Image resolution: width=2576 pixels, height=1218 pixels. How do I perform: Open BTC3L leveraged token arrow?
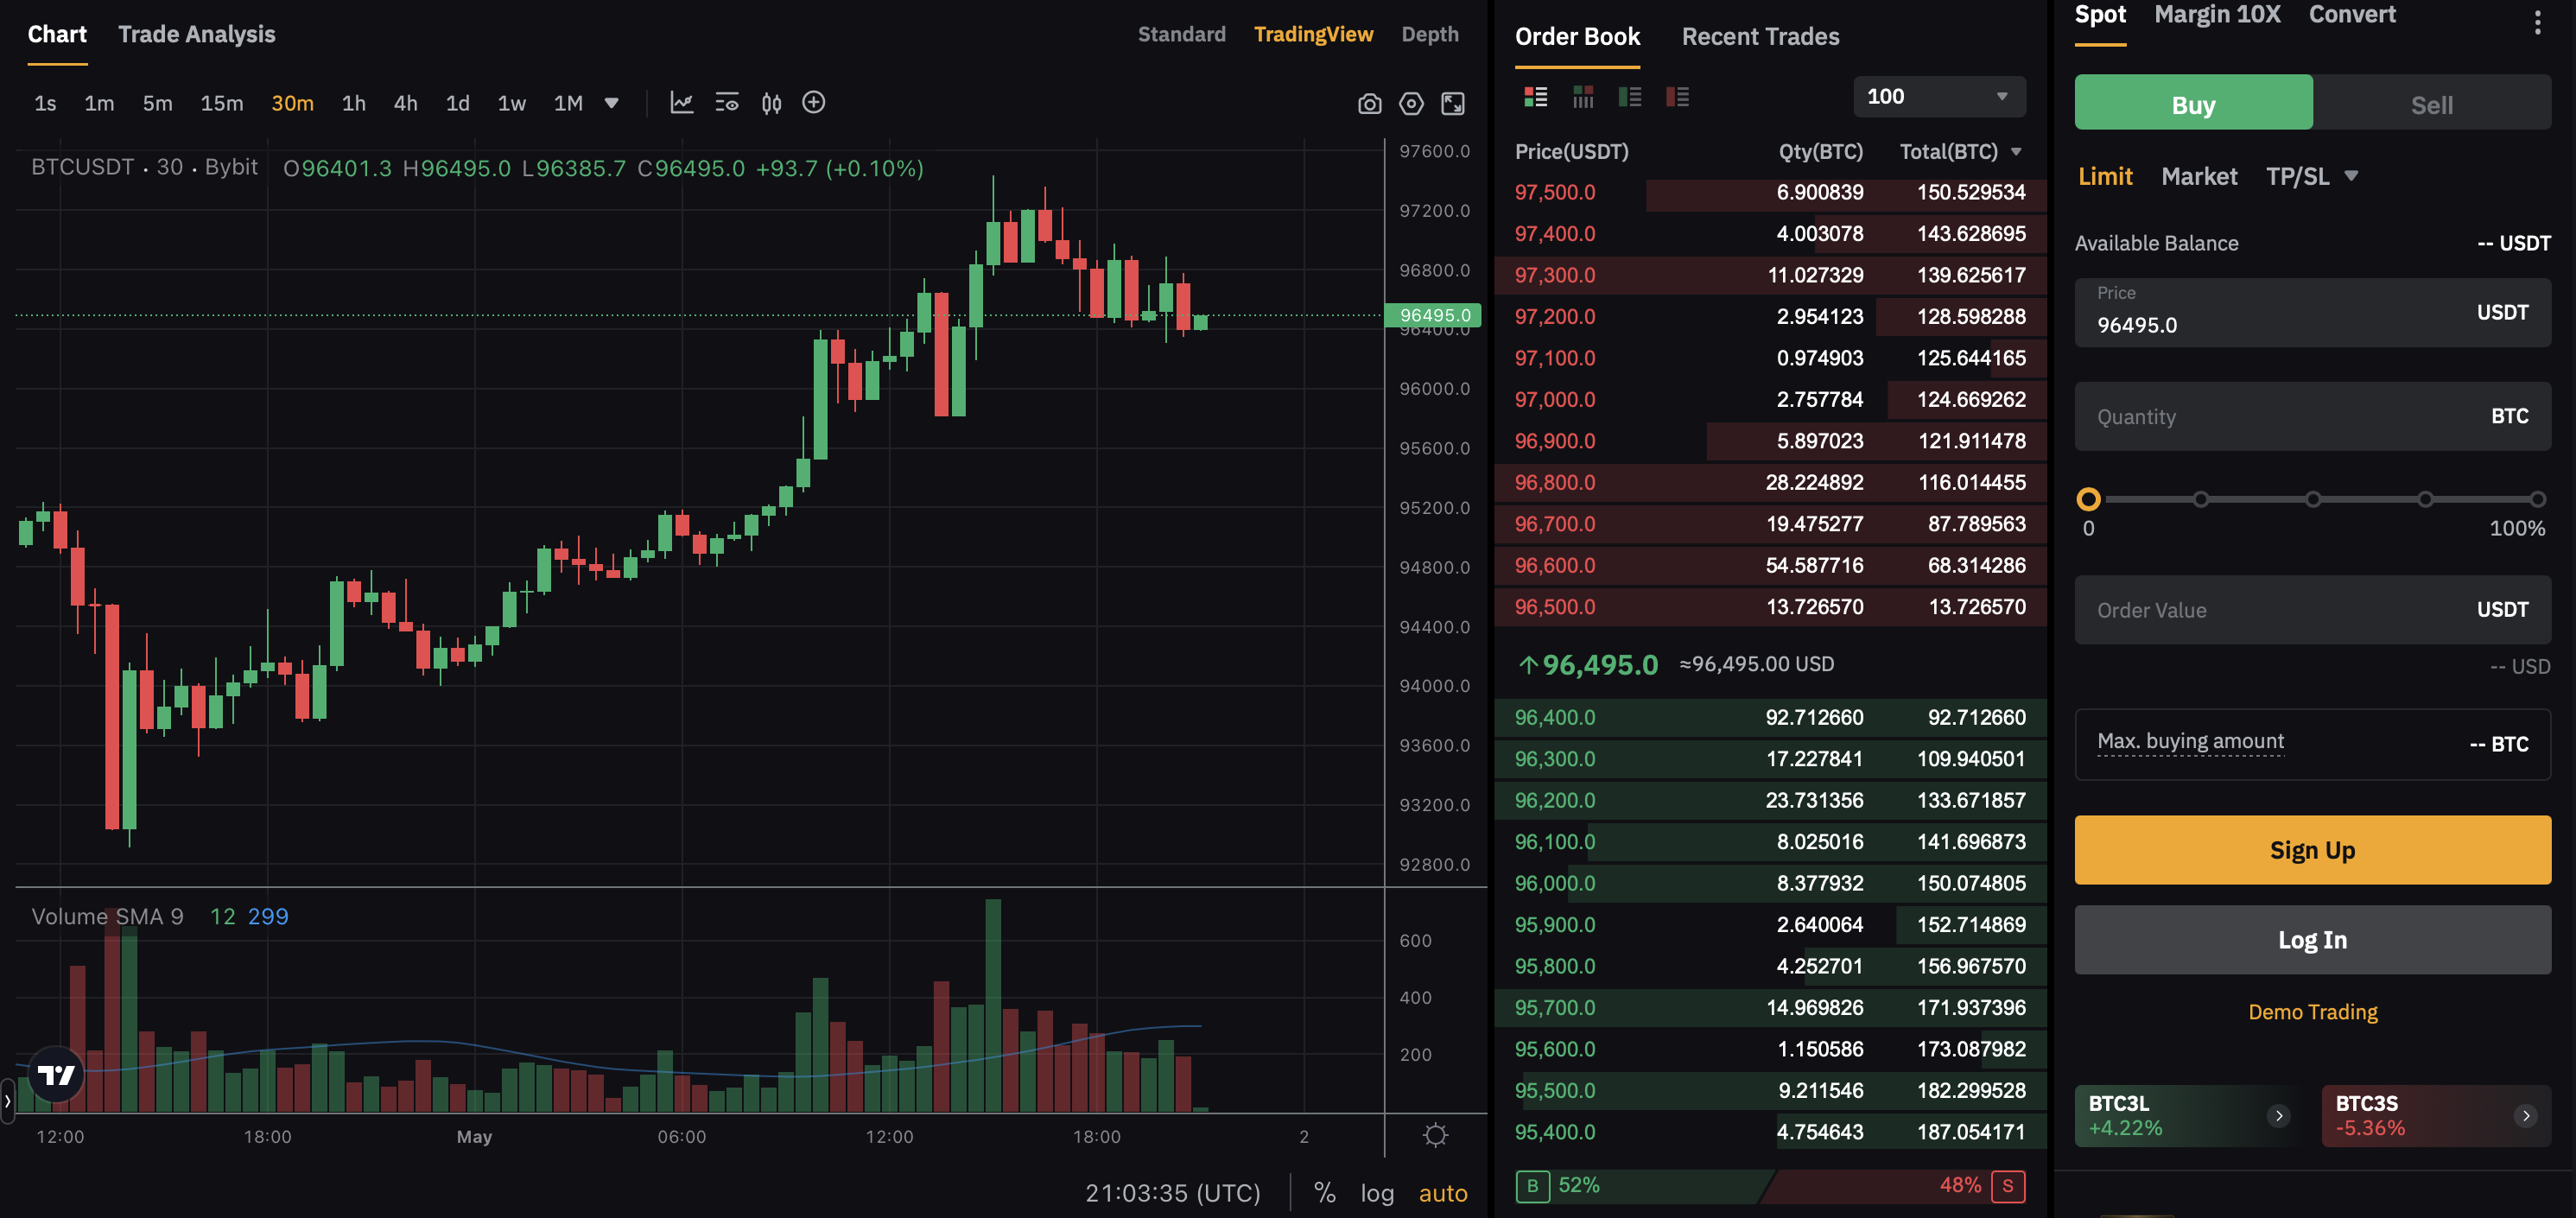[x=2279, y=1116]
